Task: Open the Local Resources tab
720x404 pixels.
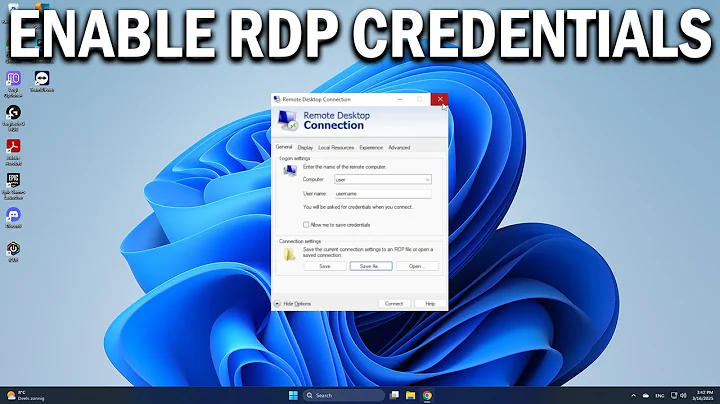Action: 336,147
